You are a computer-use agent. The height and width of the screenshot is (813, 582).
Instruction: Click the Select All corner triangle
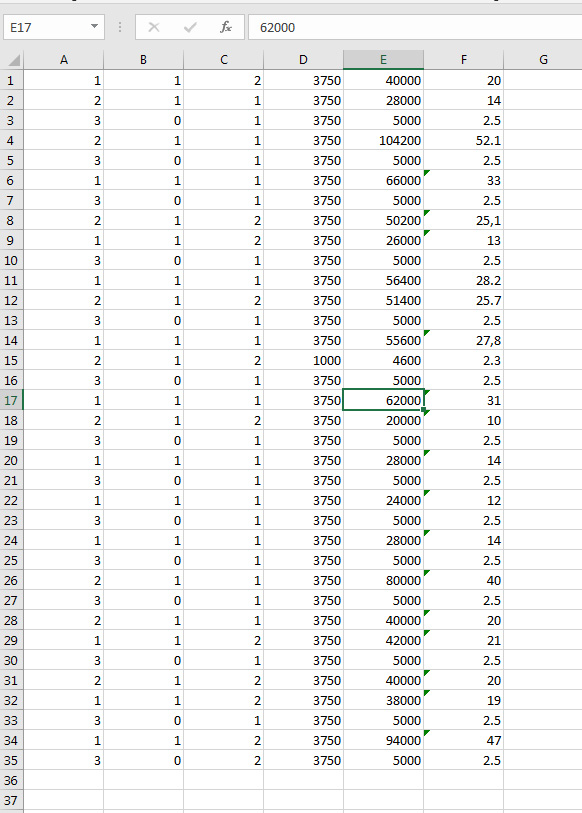click(x=12, y=60)
